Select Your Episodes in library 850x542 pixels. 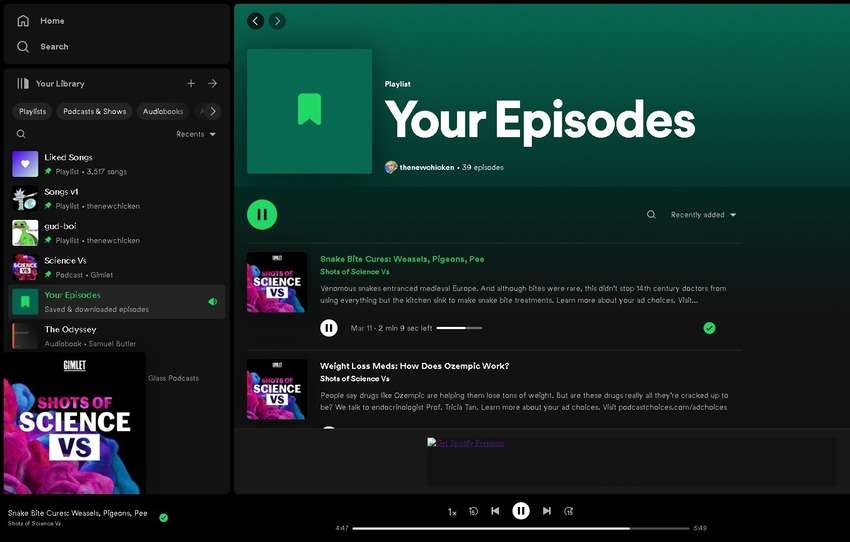pyautogui.click(x=117, y=302)
